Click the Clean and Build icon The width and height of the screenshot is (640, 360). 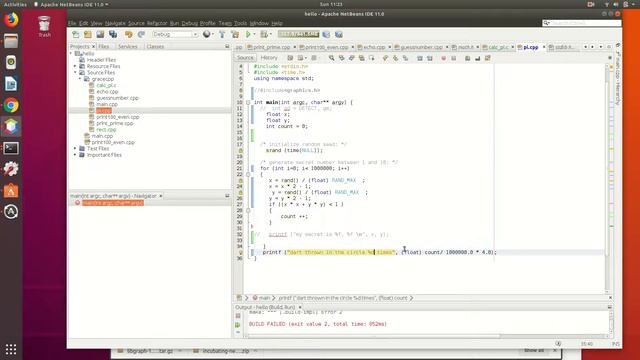(235, 35)
